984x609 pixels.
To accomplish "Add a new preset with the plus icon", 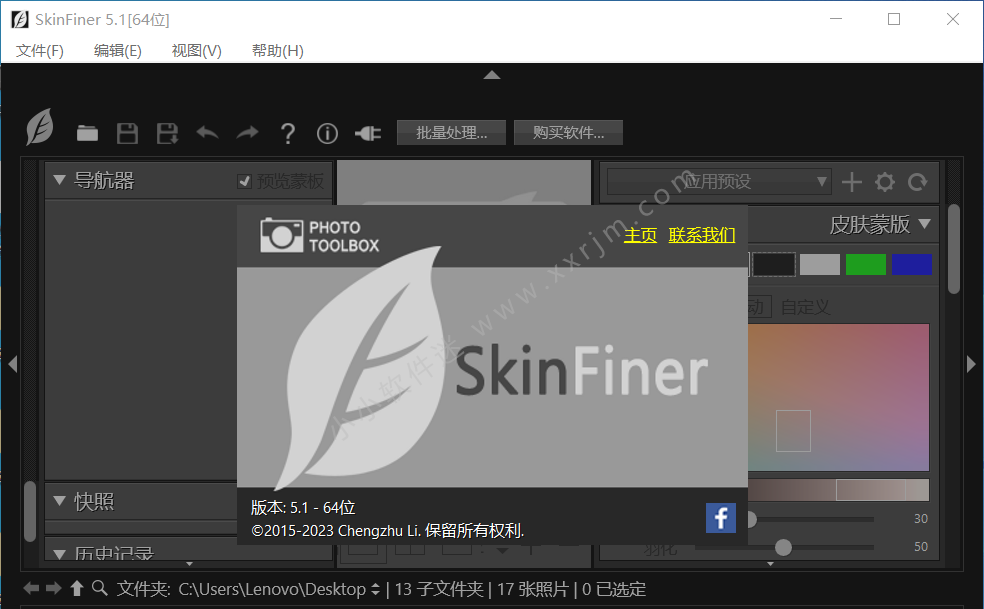I will point(852,182).
